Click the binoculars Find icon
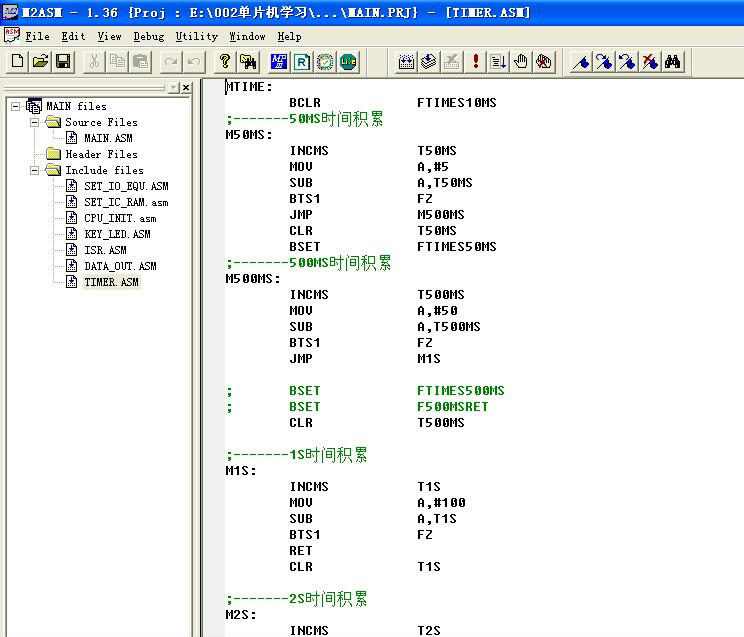 point(673,62)
